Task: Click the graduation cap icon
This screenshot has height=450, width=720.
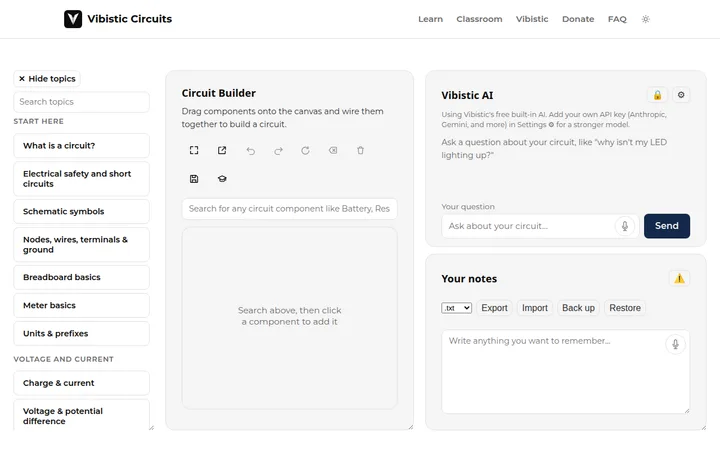Action: pos(222,179)
